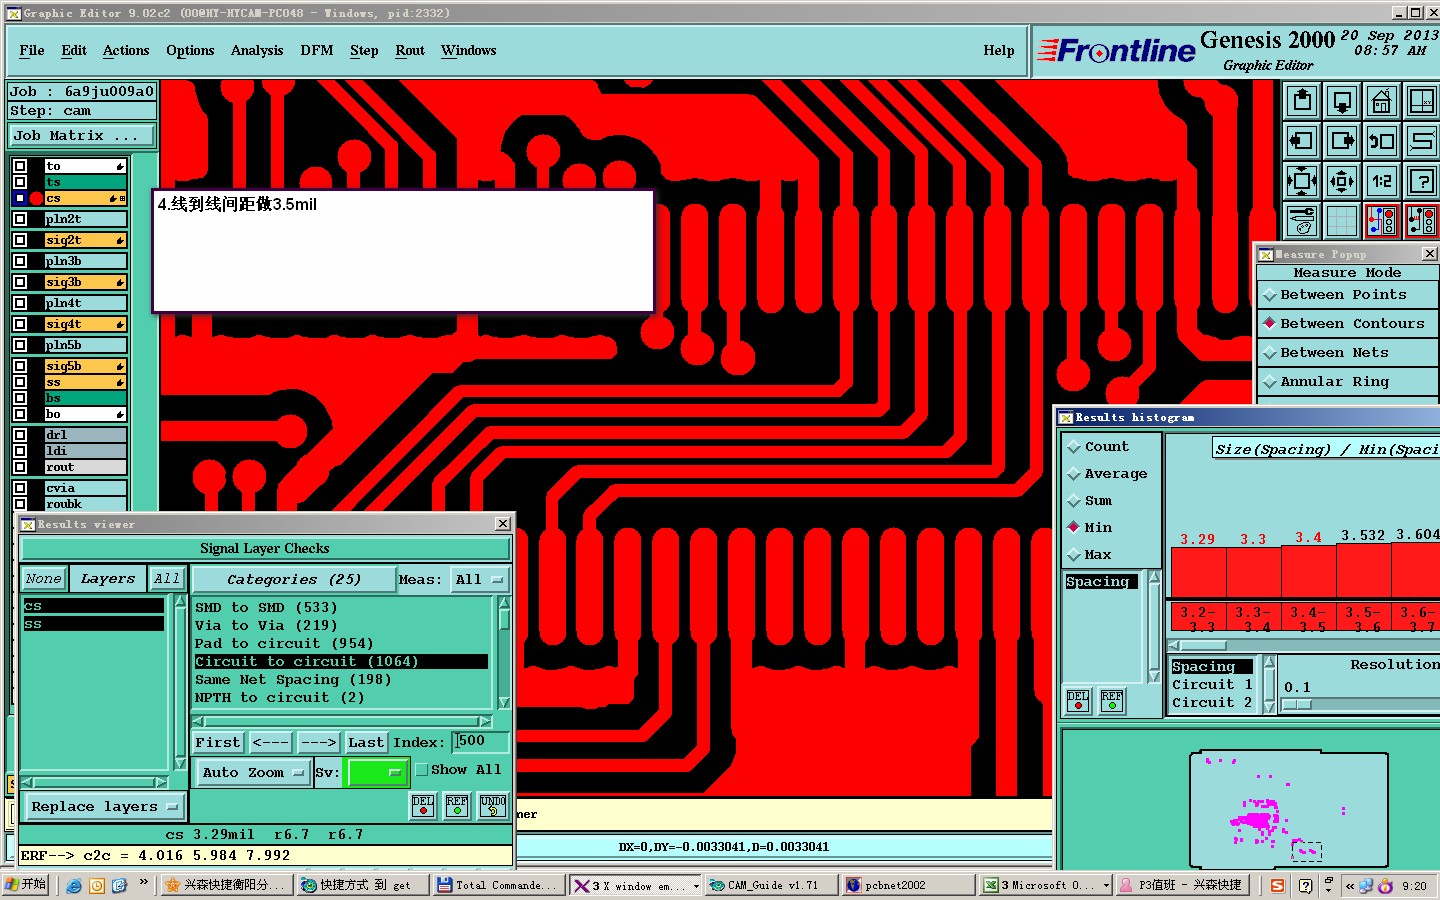Click the S-shaped snap icon
The height and width of the screenshot is (900, 1440).
(x=1421, y=141)
